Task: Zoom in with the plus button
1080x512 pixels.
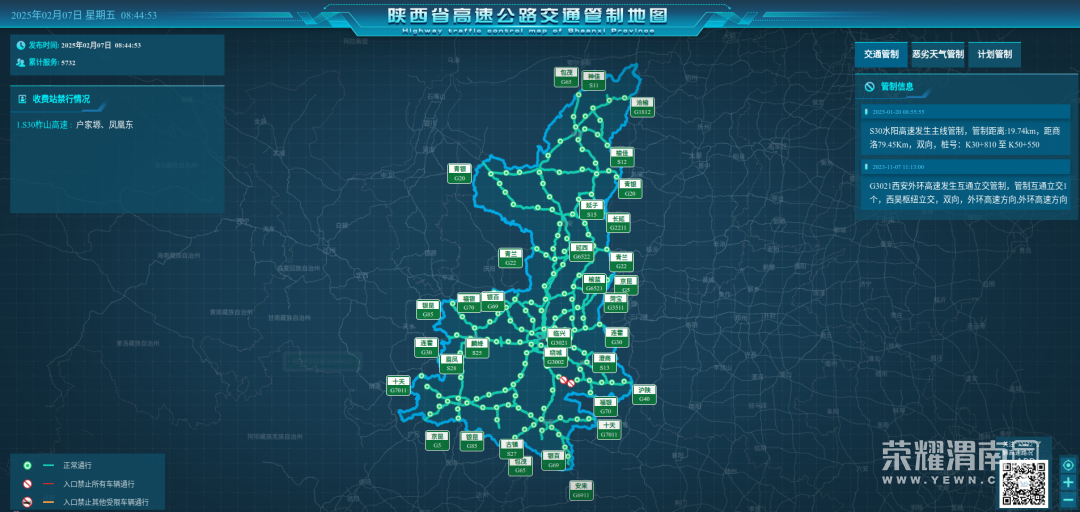Action: pos(1068,482)
